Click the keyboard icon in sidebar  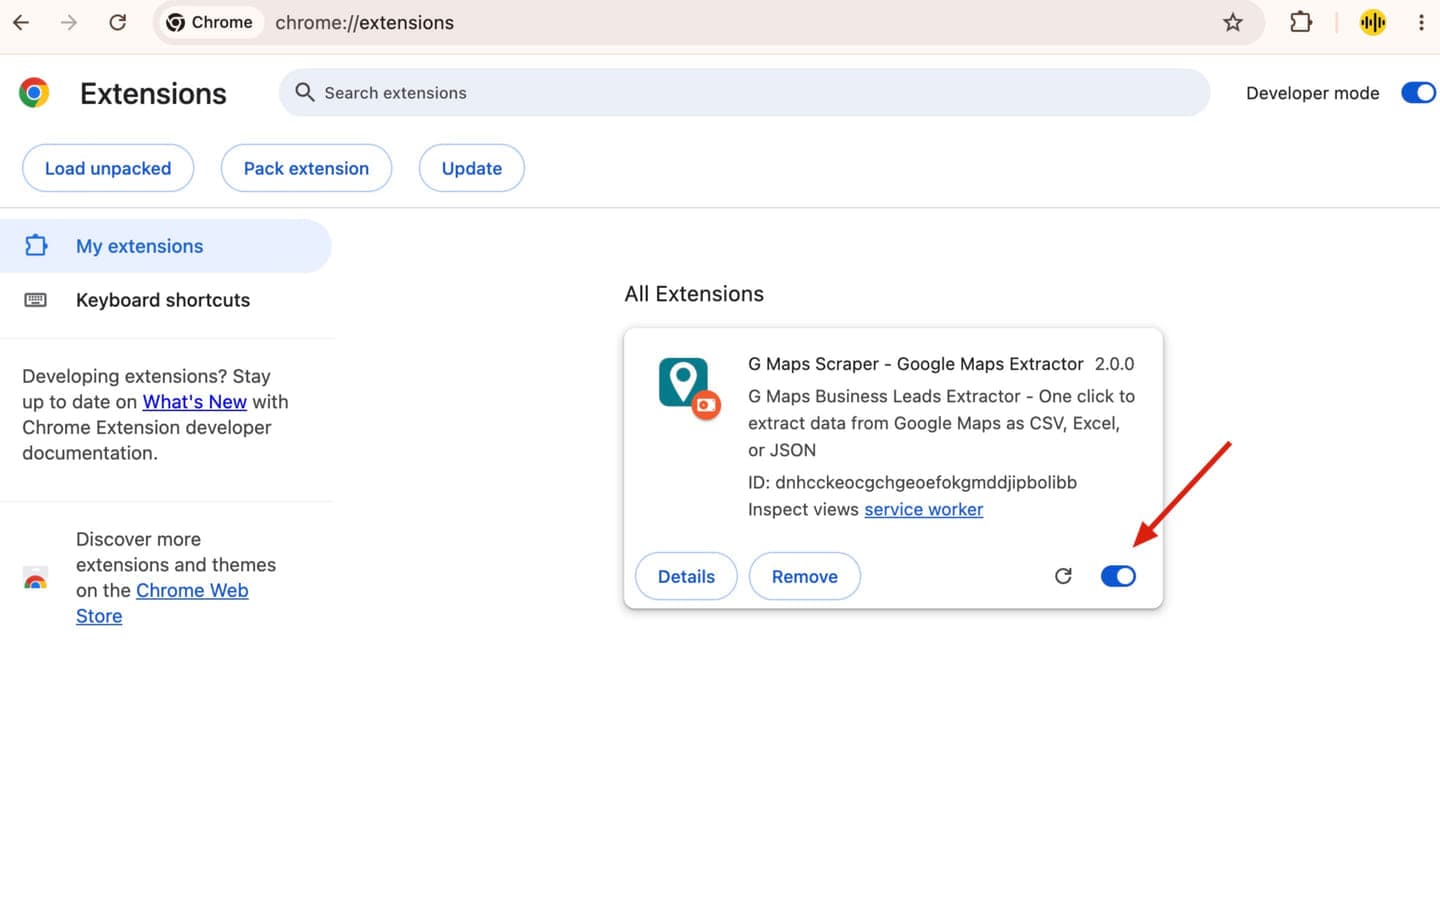tap(35, 300)
